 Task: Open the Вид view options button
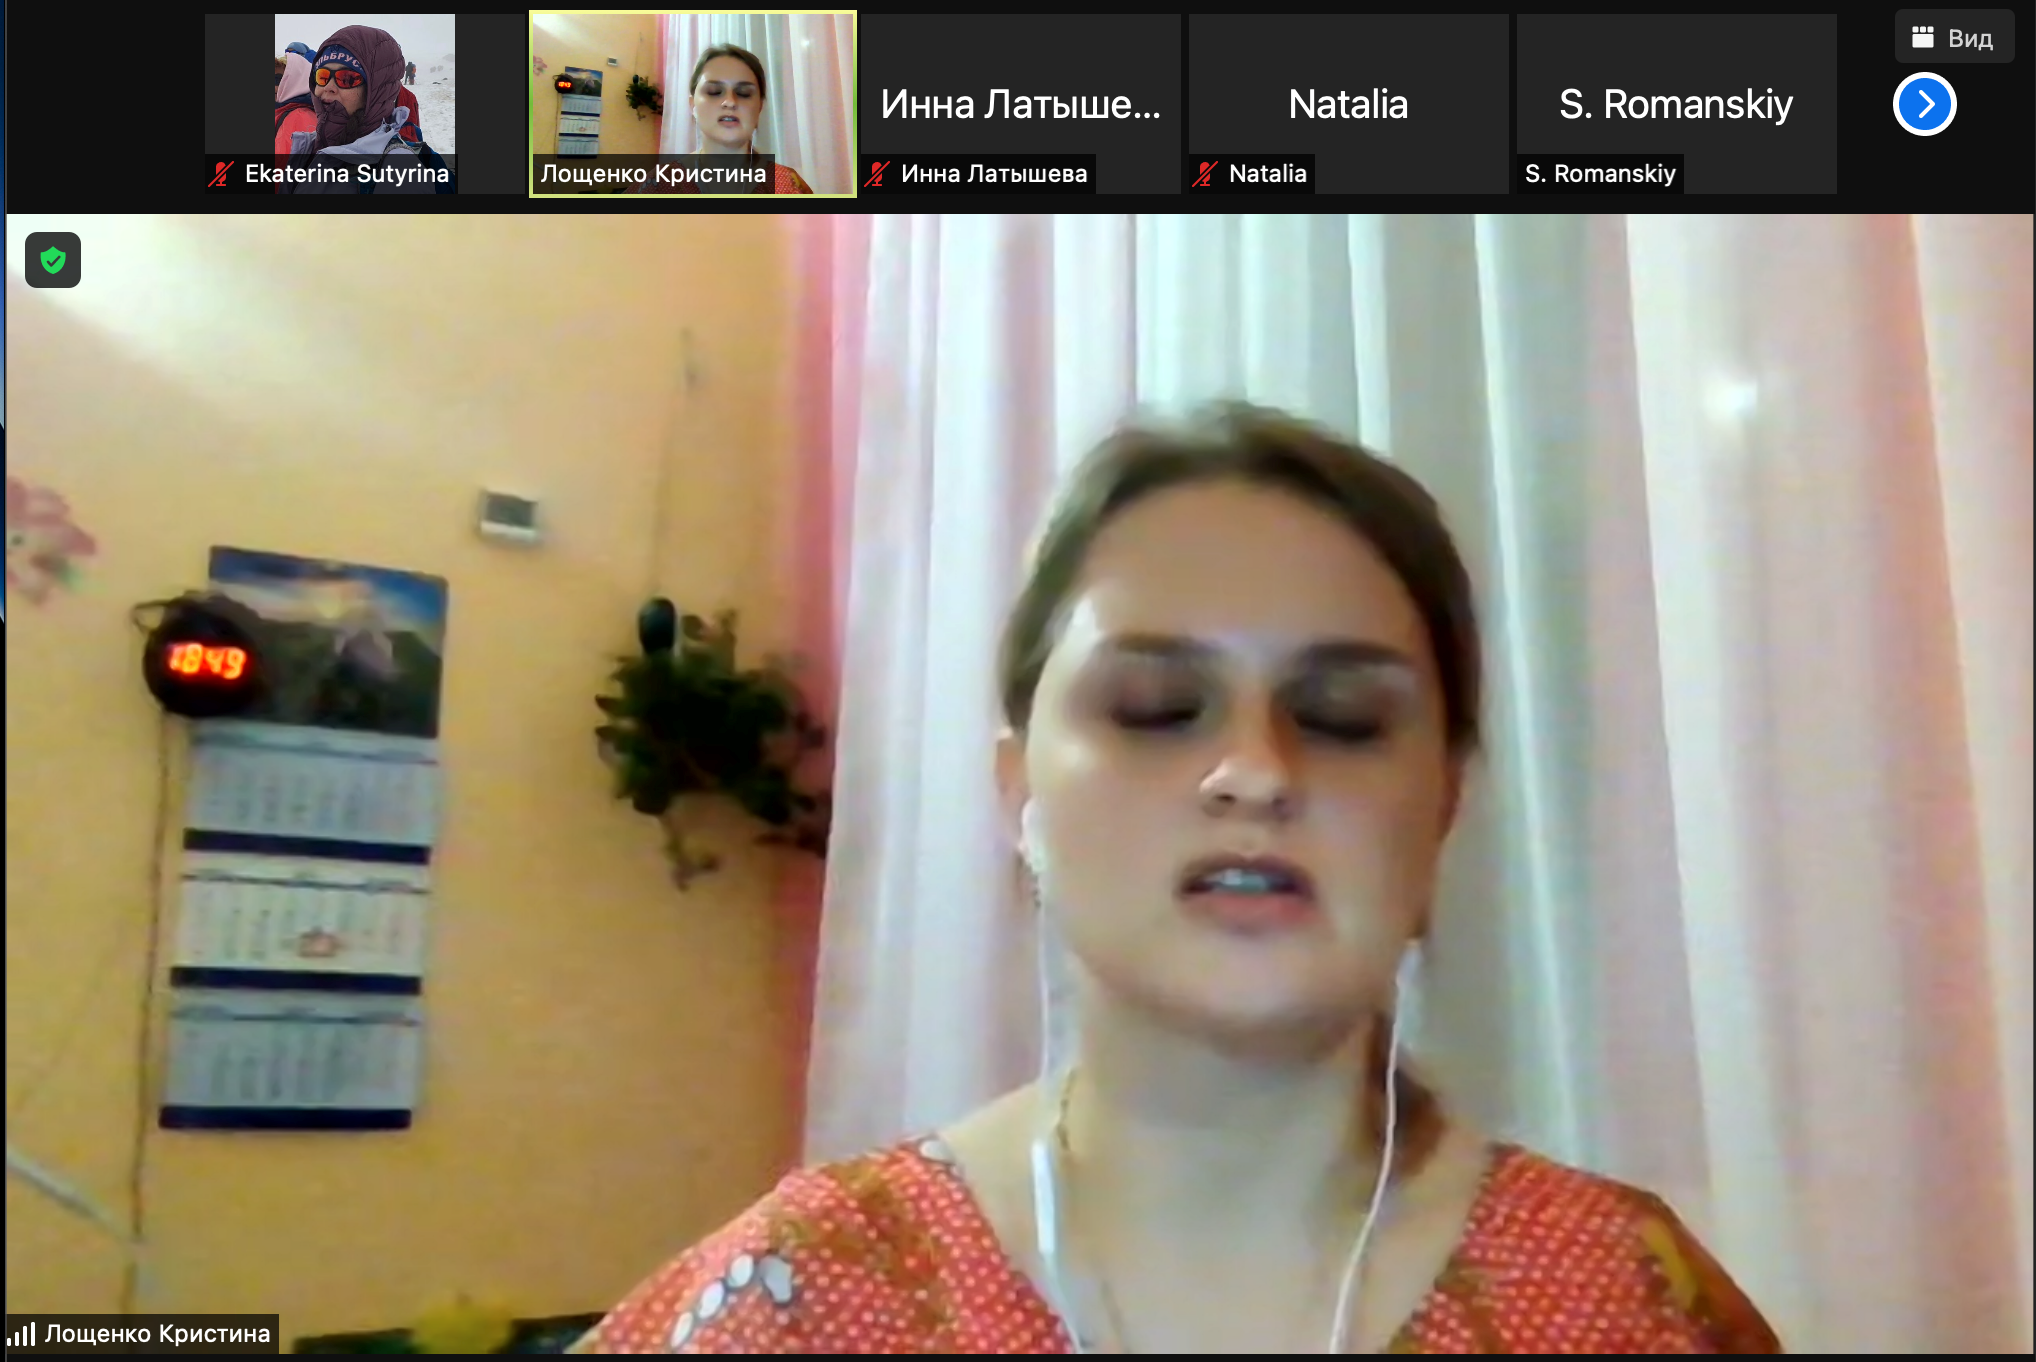tap(1954, 38)
